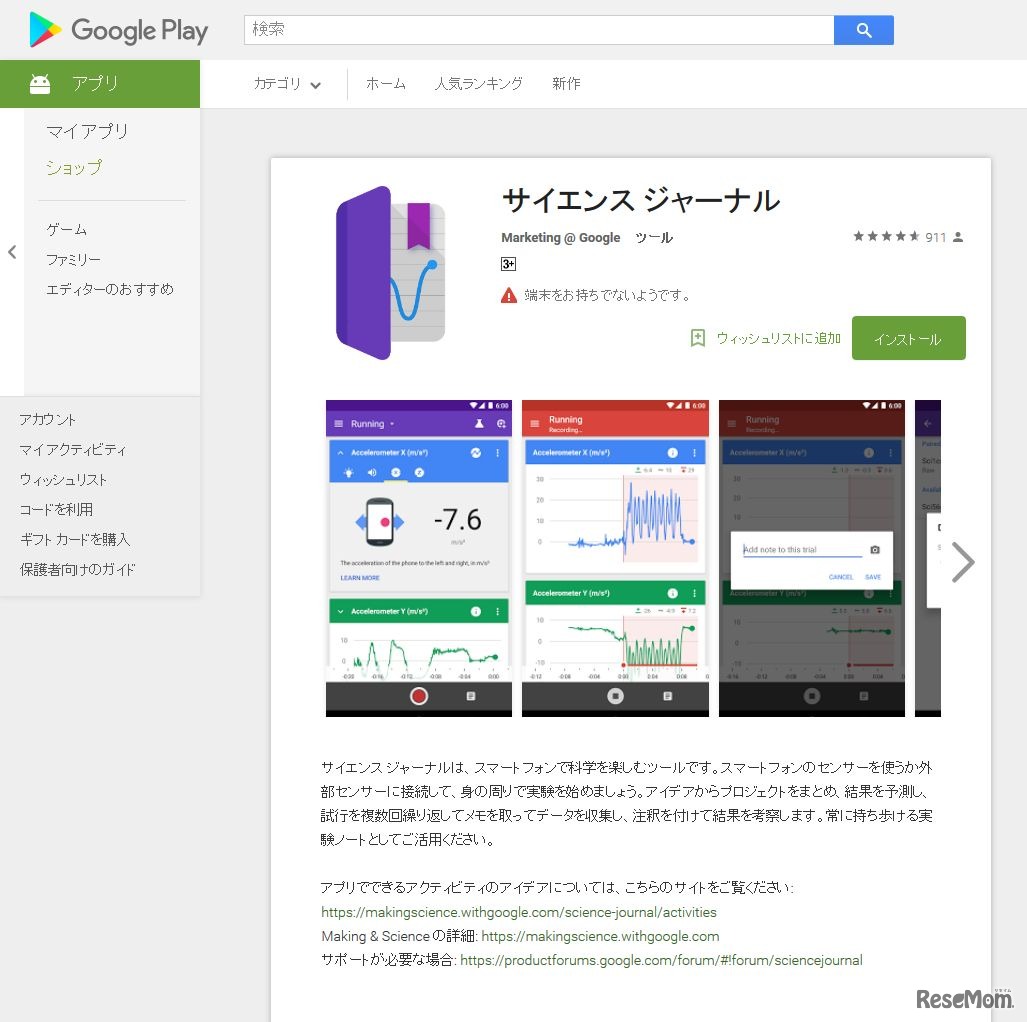1027x1022 pixels.
Task: Open 保護者向けのガイド link
Action: (x=77, y=569)
